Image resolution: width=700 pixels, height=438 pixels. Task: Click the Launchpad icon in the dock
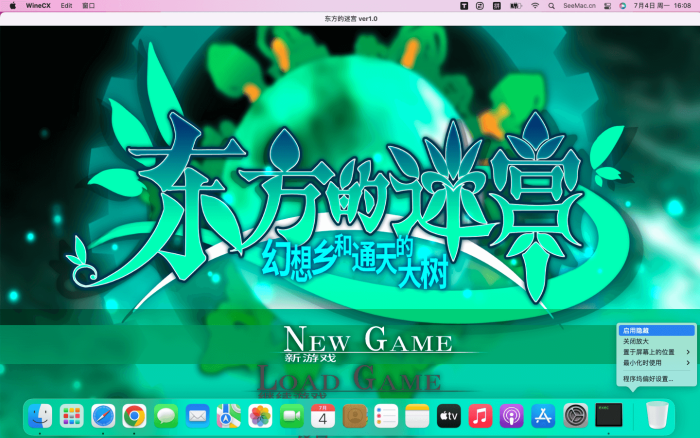[71, 415]
